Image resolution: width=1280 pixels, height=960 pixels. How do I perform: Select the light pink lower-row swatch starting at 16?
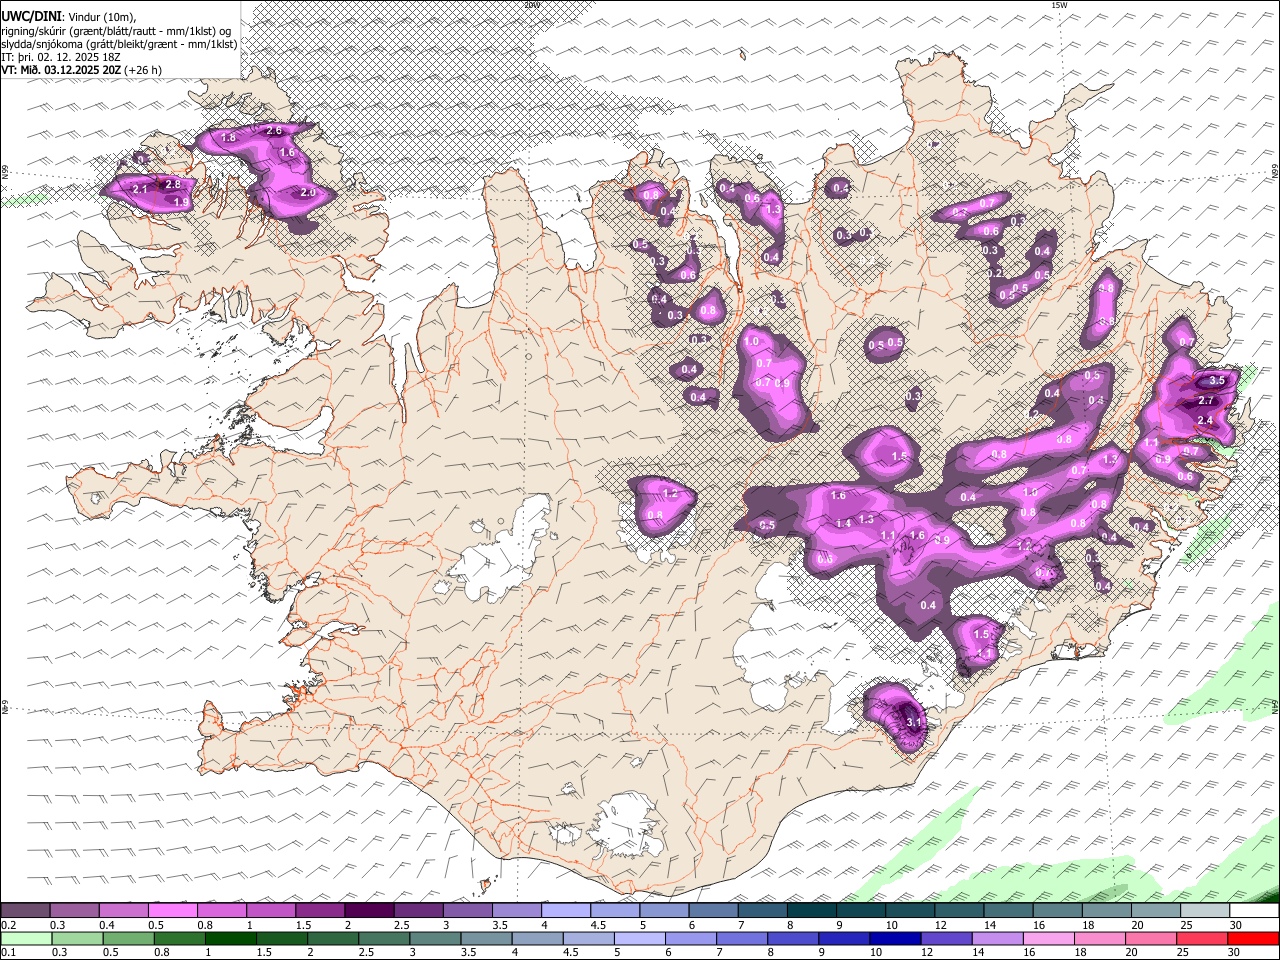click(1048, 939)
